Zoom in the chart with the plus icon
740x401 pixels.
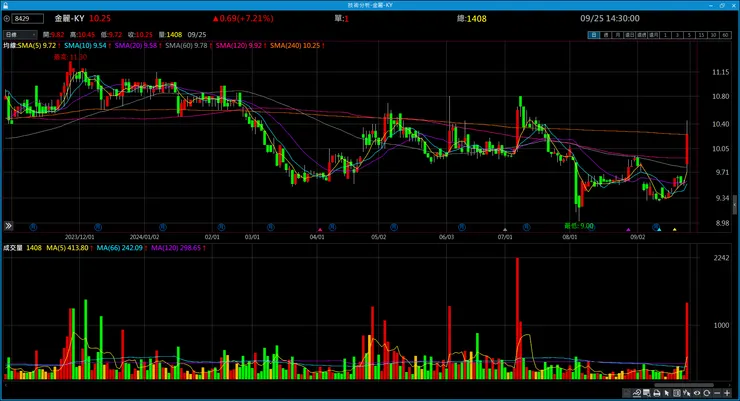[x=727, y=393]
